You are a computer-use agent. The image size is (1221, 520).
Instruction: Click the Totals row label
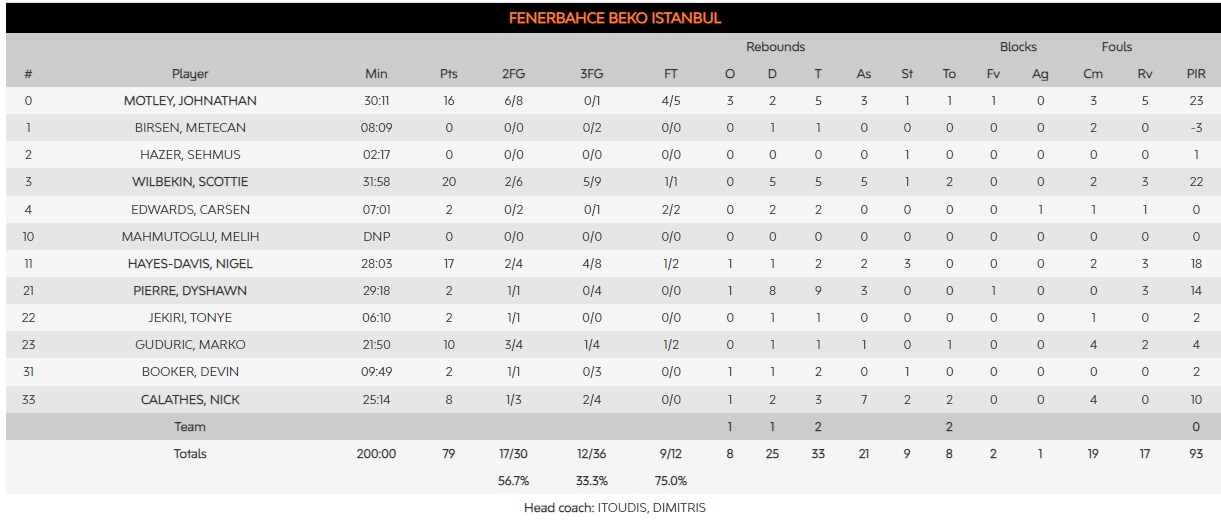pyautogui.click(x=190, y=454)
